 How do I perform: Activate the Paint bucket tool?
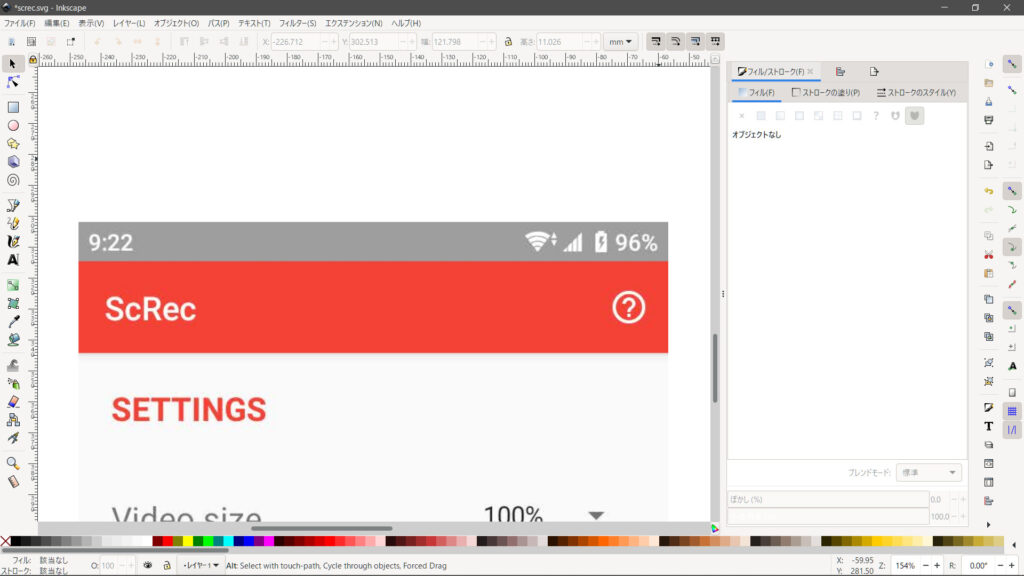coord(12,340)
